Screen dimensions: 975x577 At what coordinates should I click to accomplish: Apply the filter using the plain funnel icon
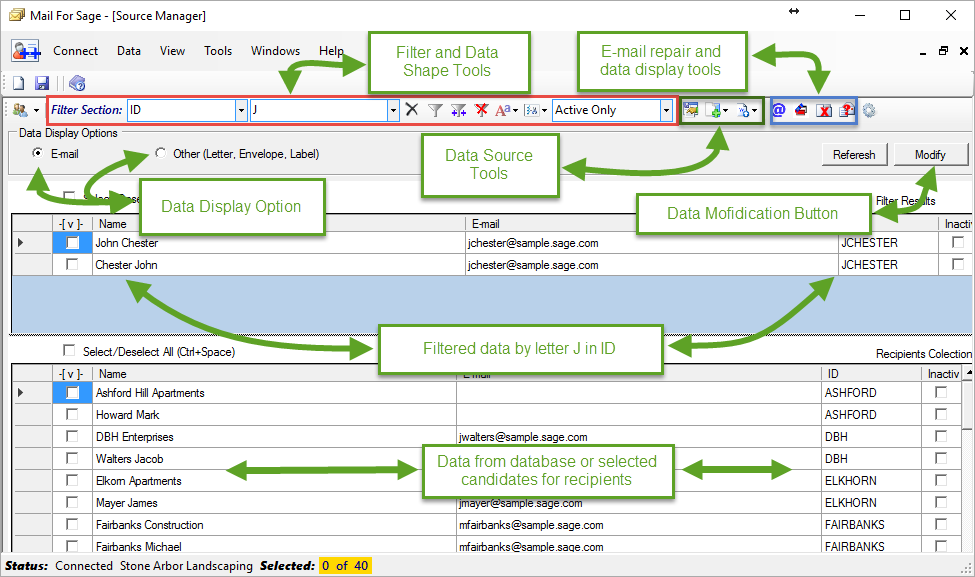click(435, 110)
